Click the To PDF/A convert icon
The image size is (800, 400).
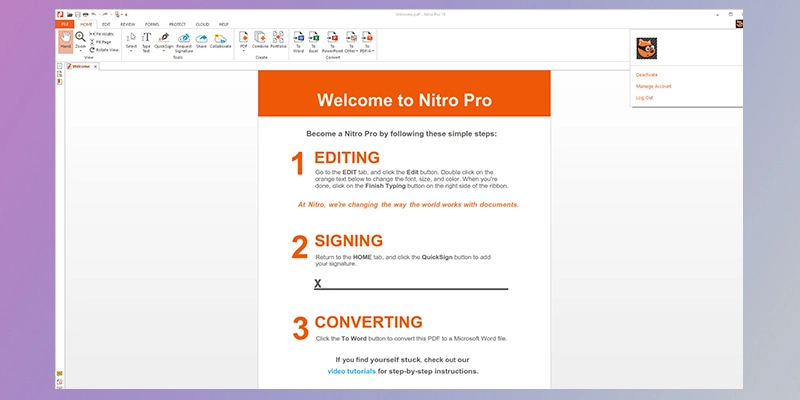pos(367,37)
